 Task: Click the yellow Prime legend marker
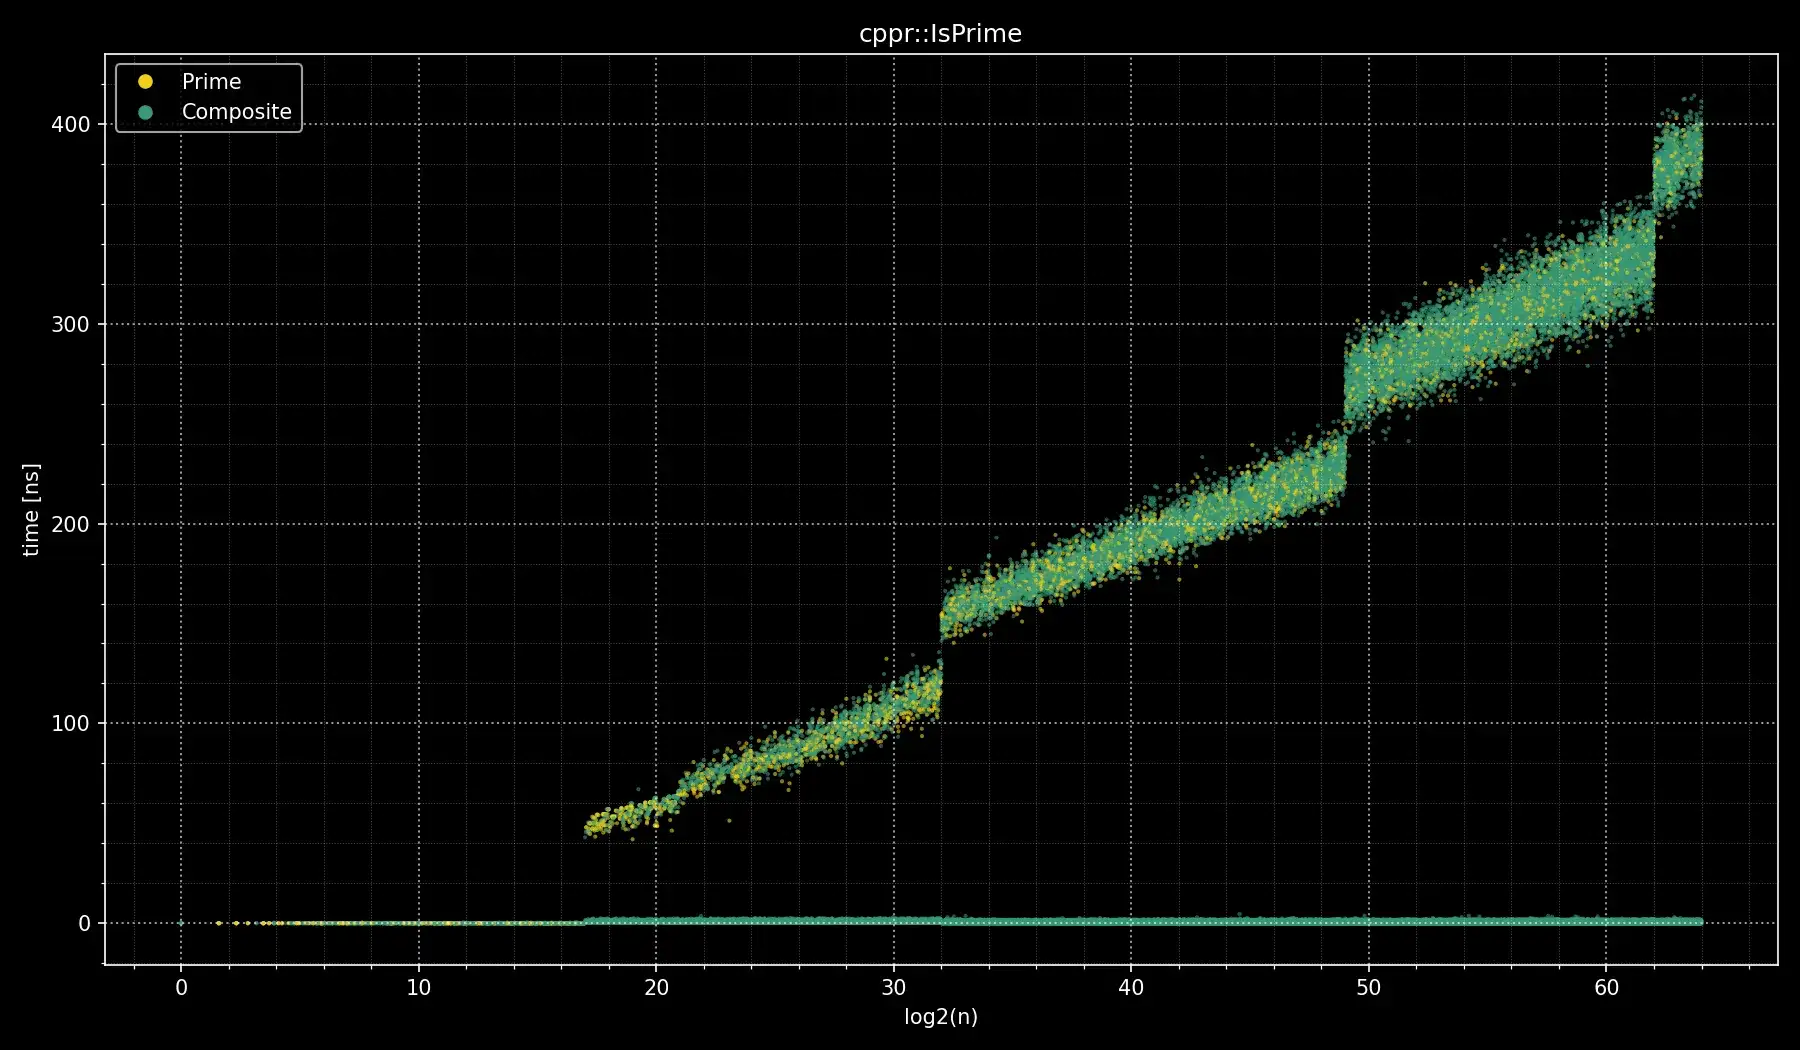coord(145,82)
